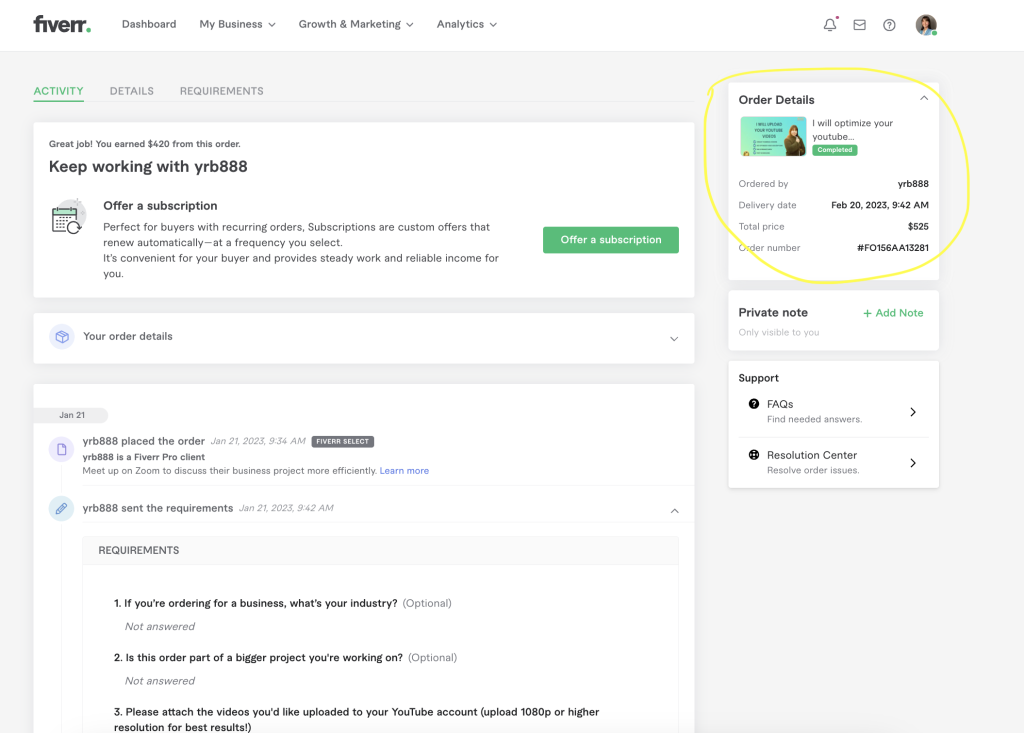
Task: Open the messages envelope icon
Action: tap(859, 25)
